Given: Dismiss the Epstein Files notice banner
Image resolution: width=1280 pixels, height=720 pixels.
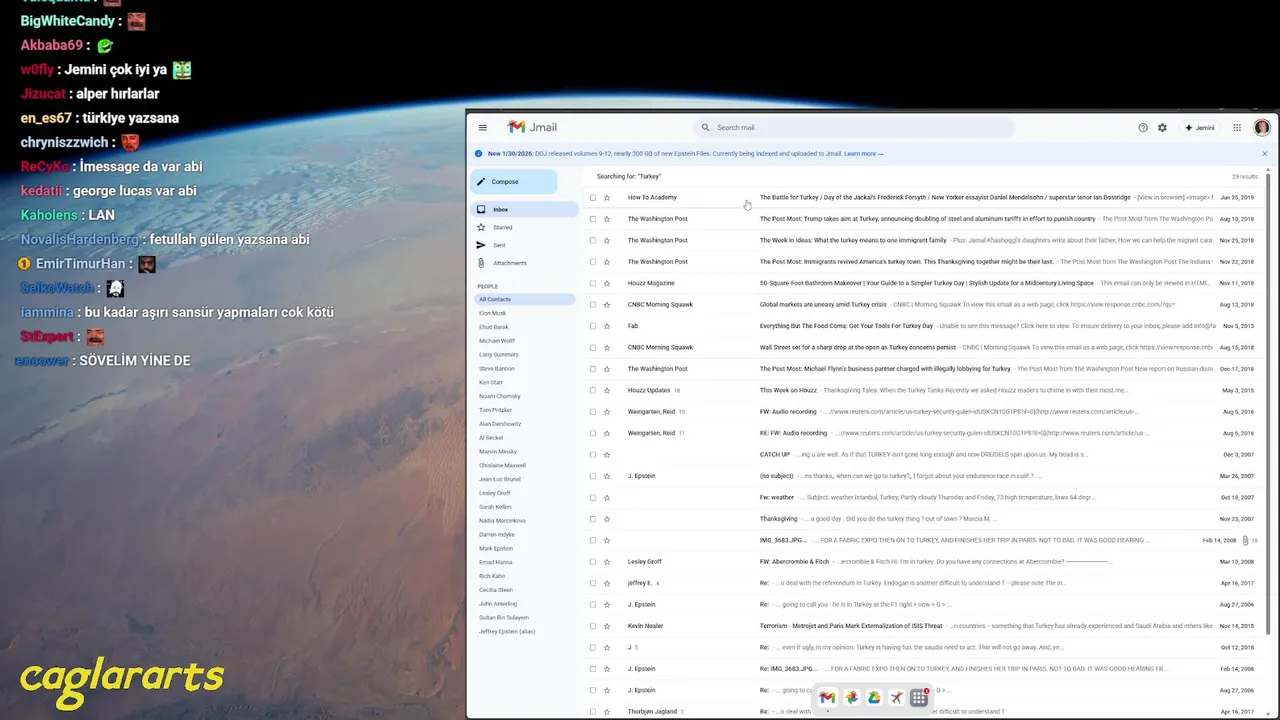Looking at the screenshot, I should [x=1264, y=154].
